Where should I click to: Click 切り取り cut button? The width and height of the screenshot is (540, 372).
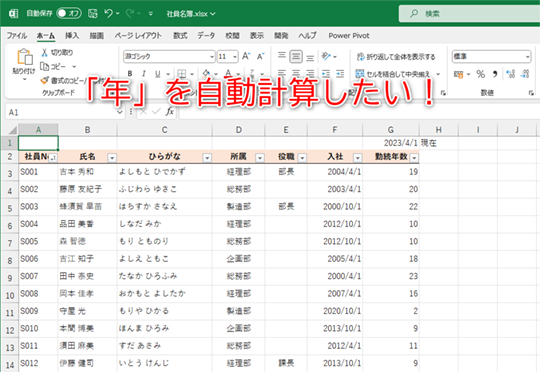(x=57, y=52)
